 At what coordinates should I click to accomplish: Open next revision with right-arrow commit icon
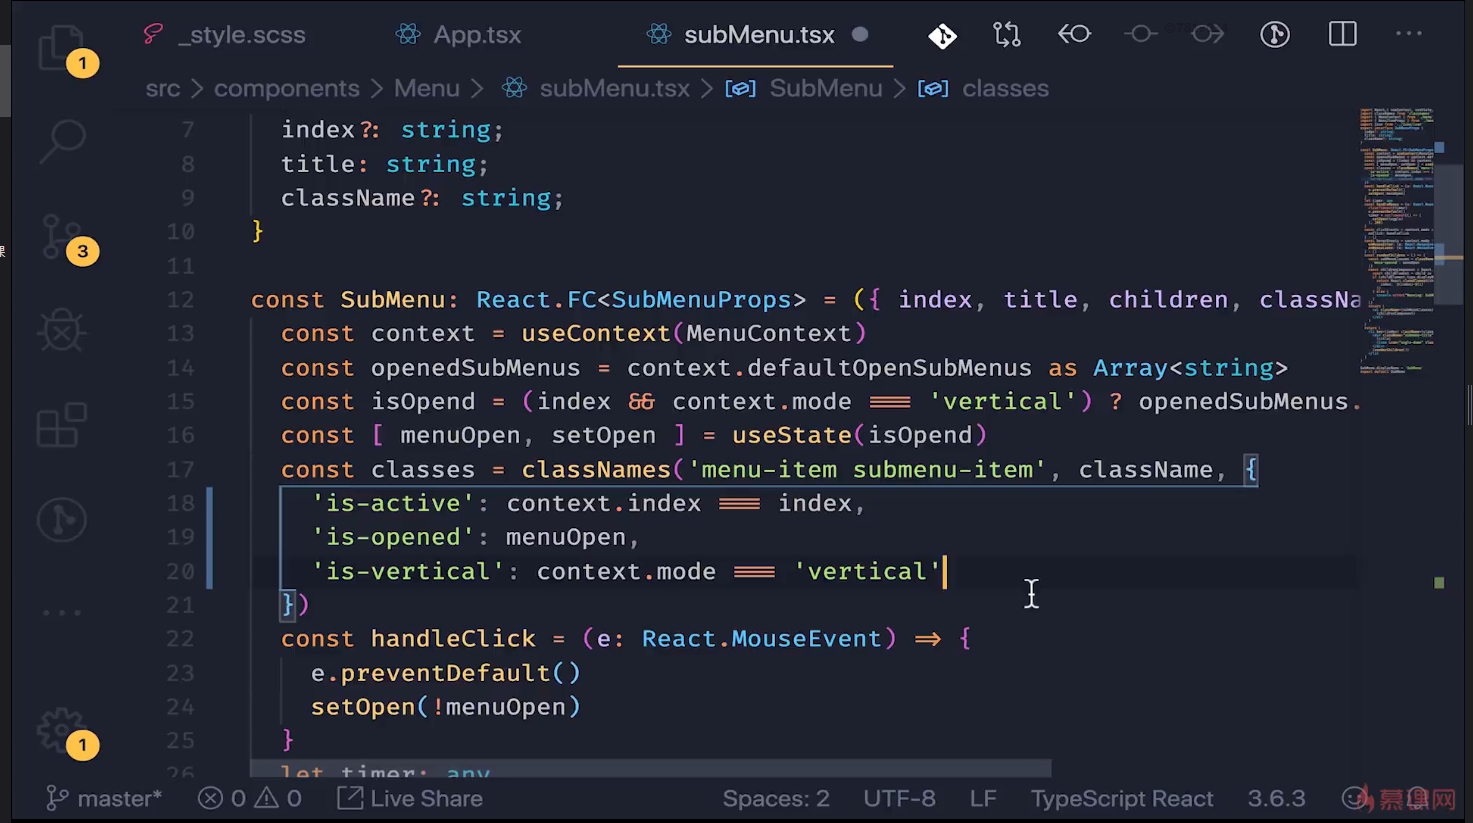1208,35
